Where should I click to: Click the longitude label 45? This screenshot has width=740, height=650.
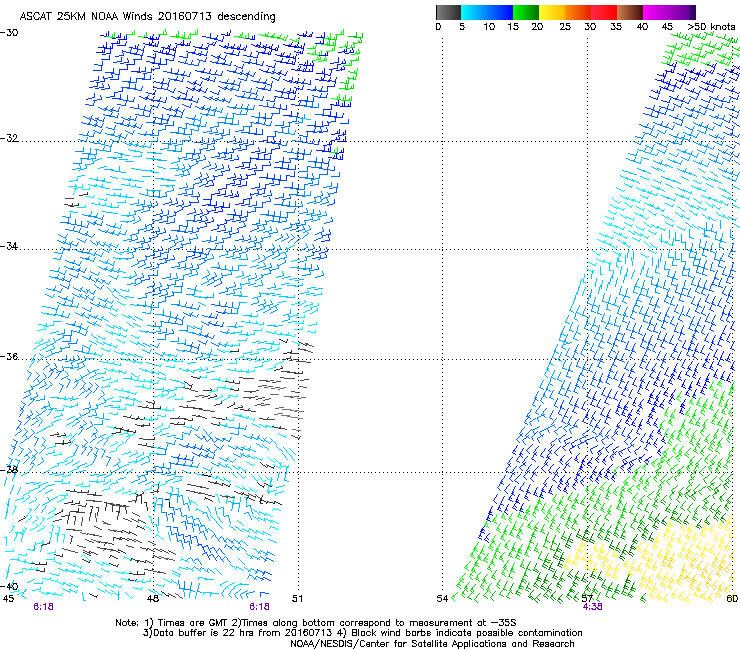pos(8,599)
